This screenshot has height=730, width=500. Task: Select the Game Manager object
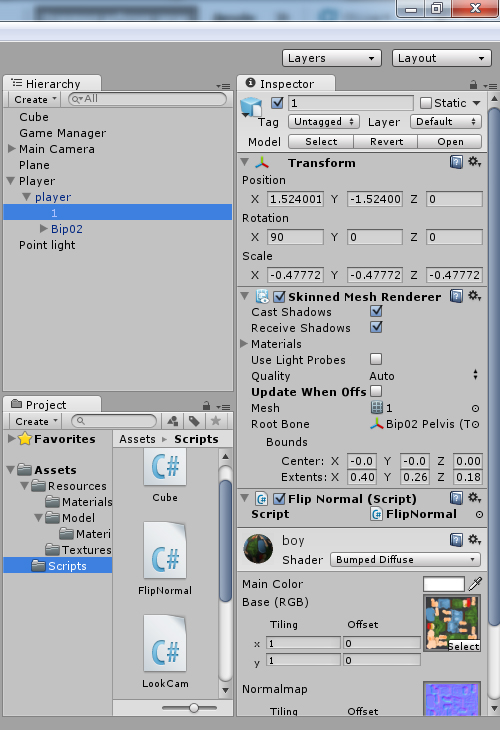62,133
